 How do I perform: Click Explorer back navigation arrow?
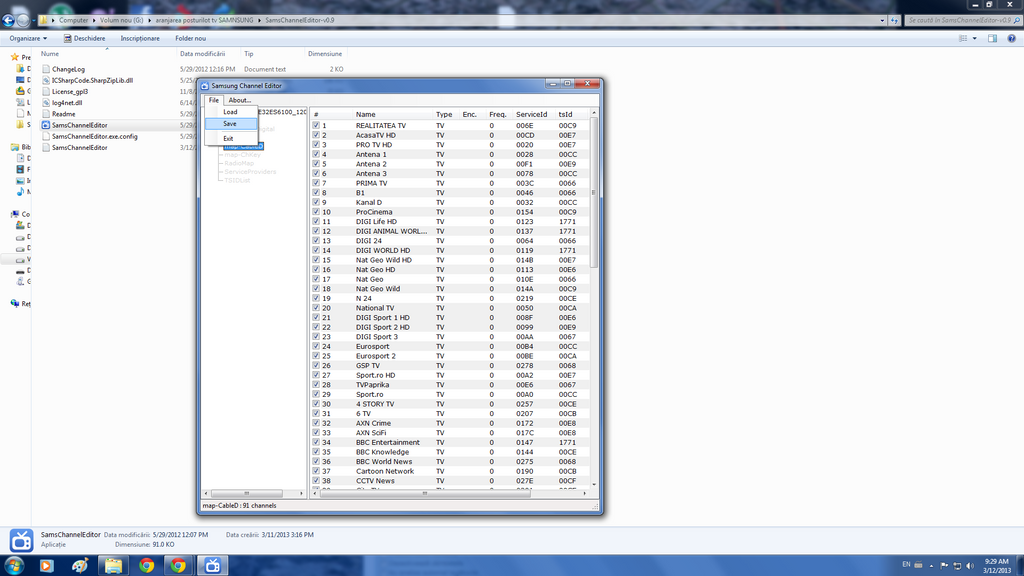tap(8, 20)
